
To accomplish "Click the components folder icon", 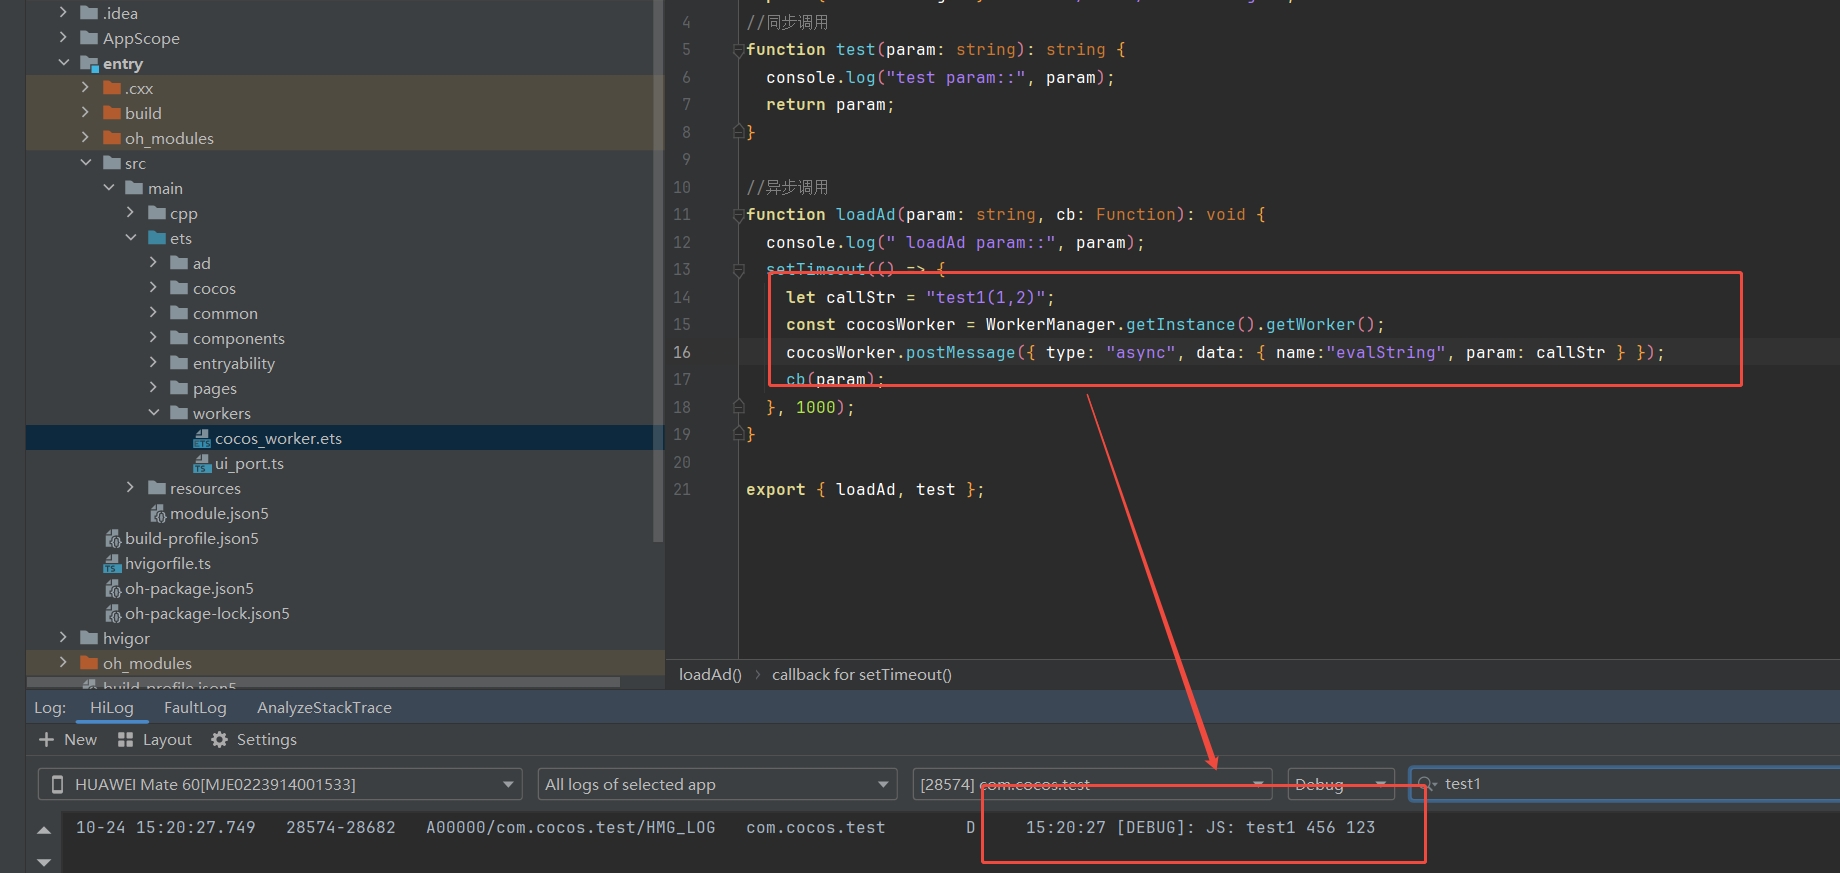I will (179, 338).
